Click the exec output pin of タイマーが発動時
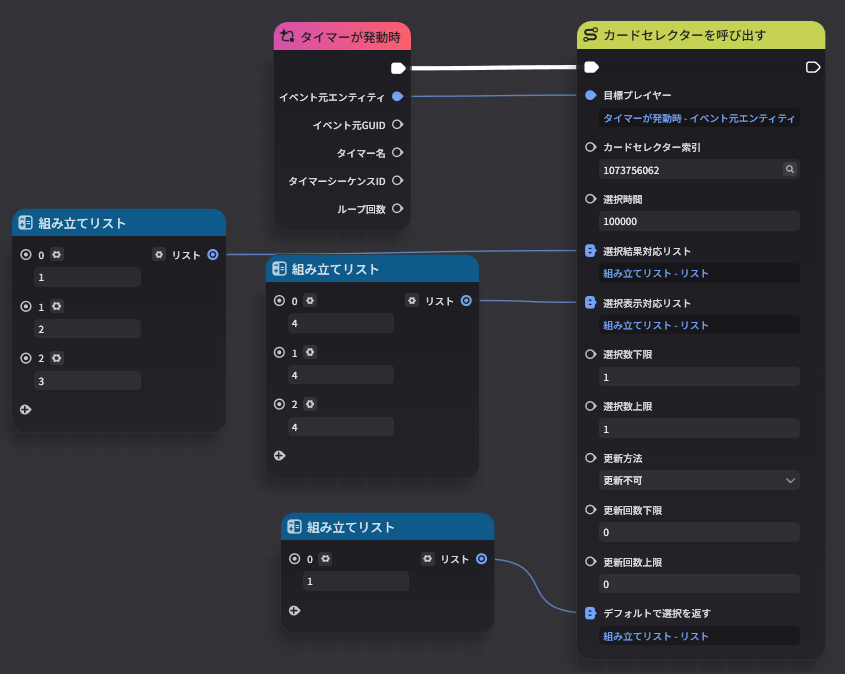Screen dimensions: 845x674 click(x=398, y=68)
